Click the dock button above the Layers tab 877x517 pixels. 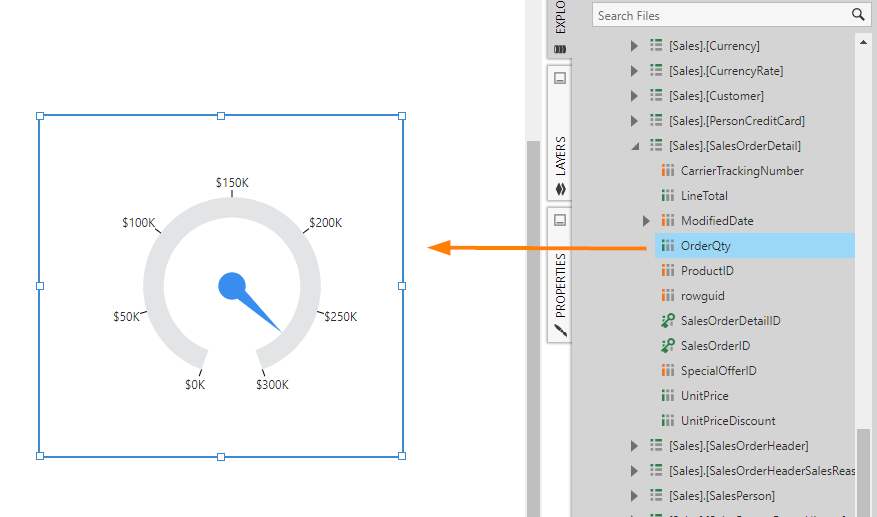[x=560, y=78]
